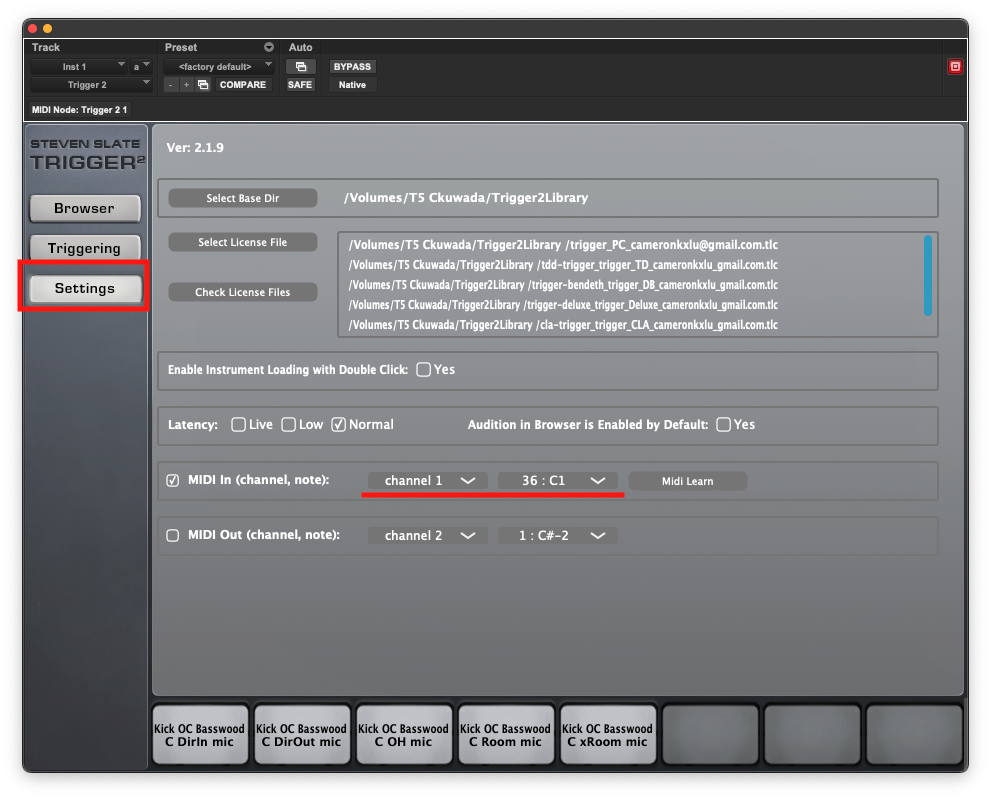Select the Kick OC Basswood C xRoom mic slot
Viewport: 991px width, 799px height.
point(607,735)
